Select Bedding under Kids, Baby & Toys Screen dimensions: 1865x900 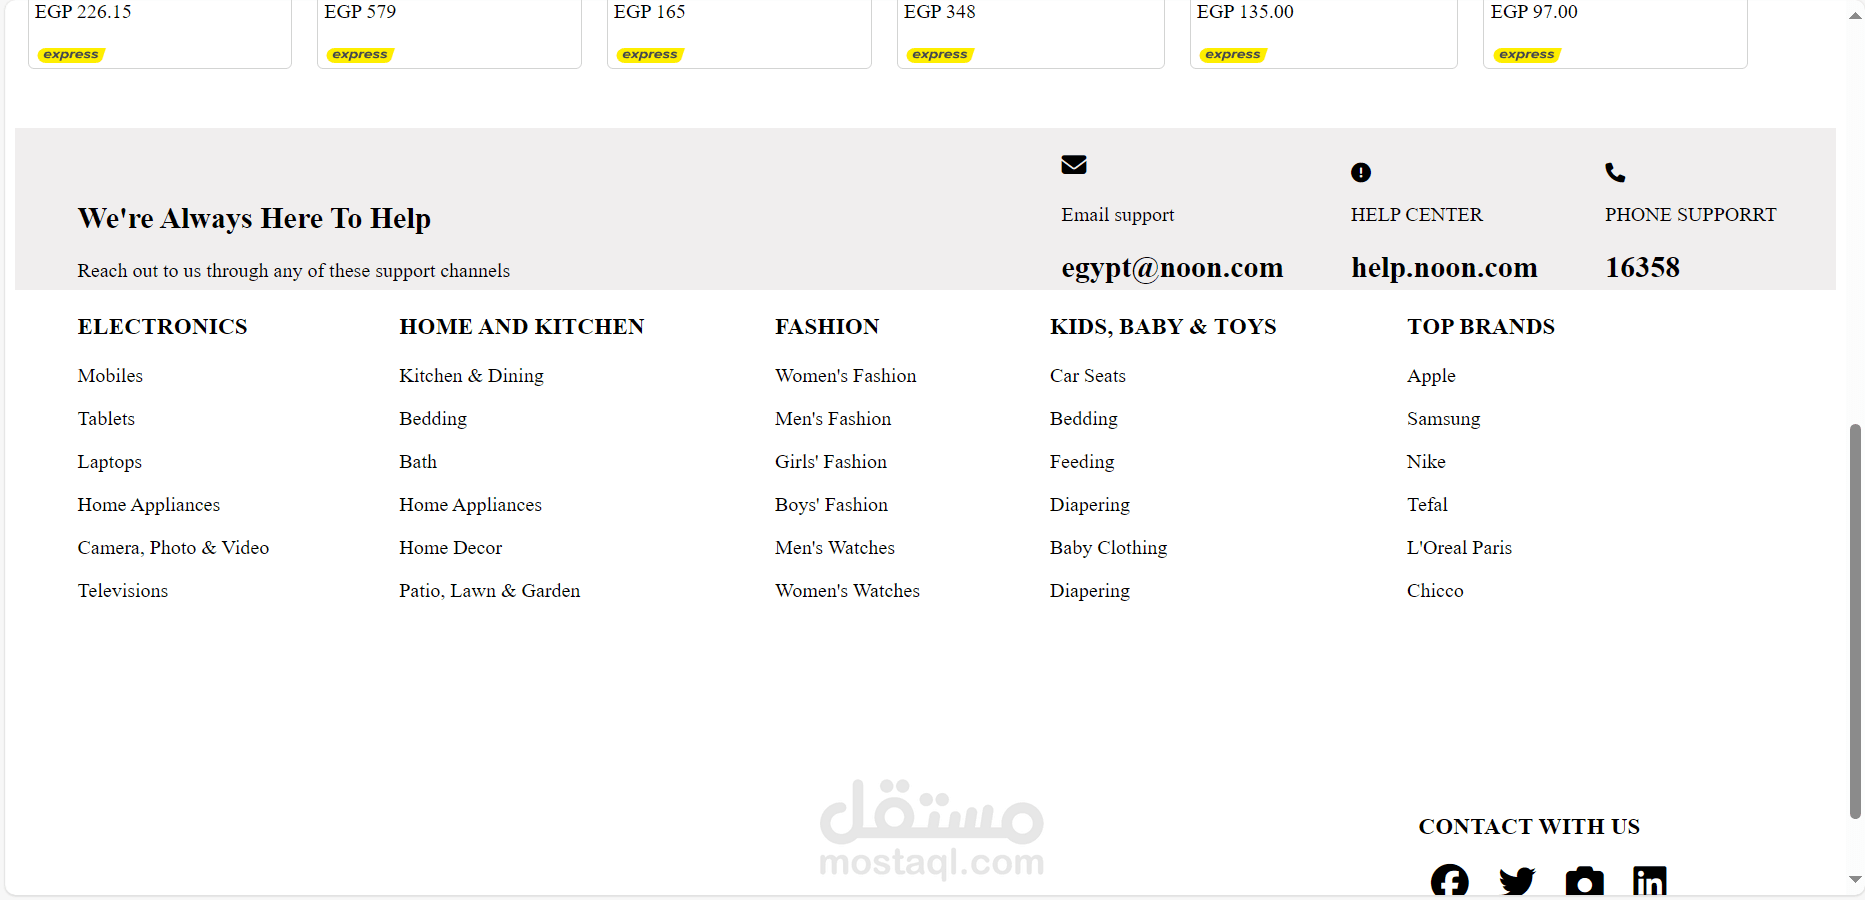[x=1084, y=419]
